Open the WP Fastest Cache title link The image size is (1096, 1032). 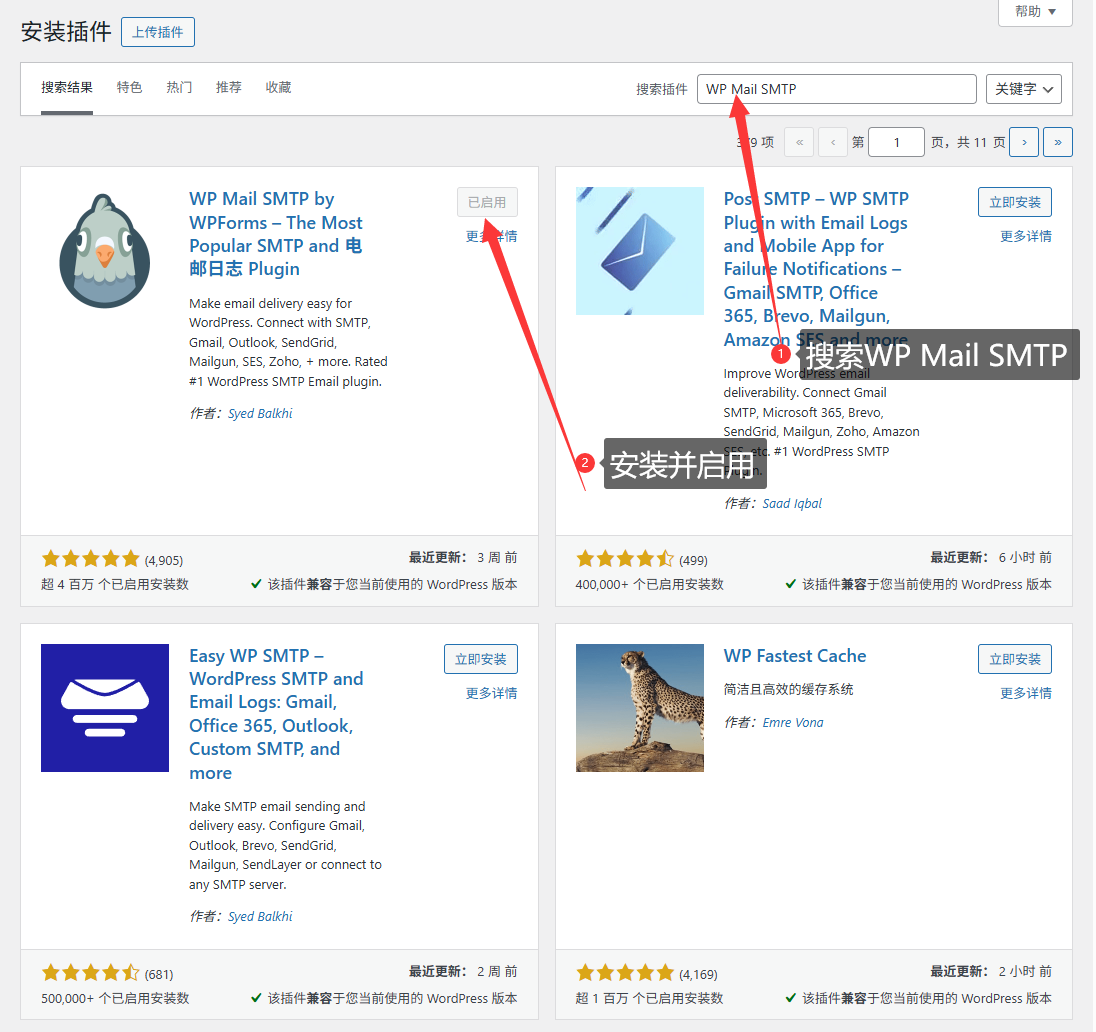click(795, 656)
